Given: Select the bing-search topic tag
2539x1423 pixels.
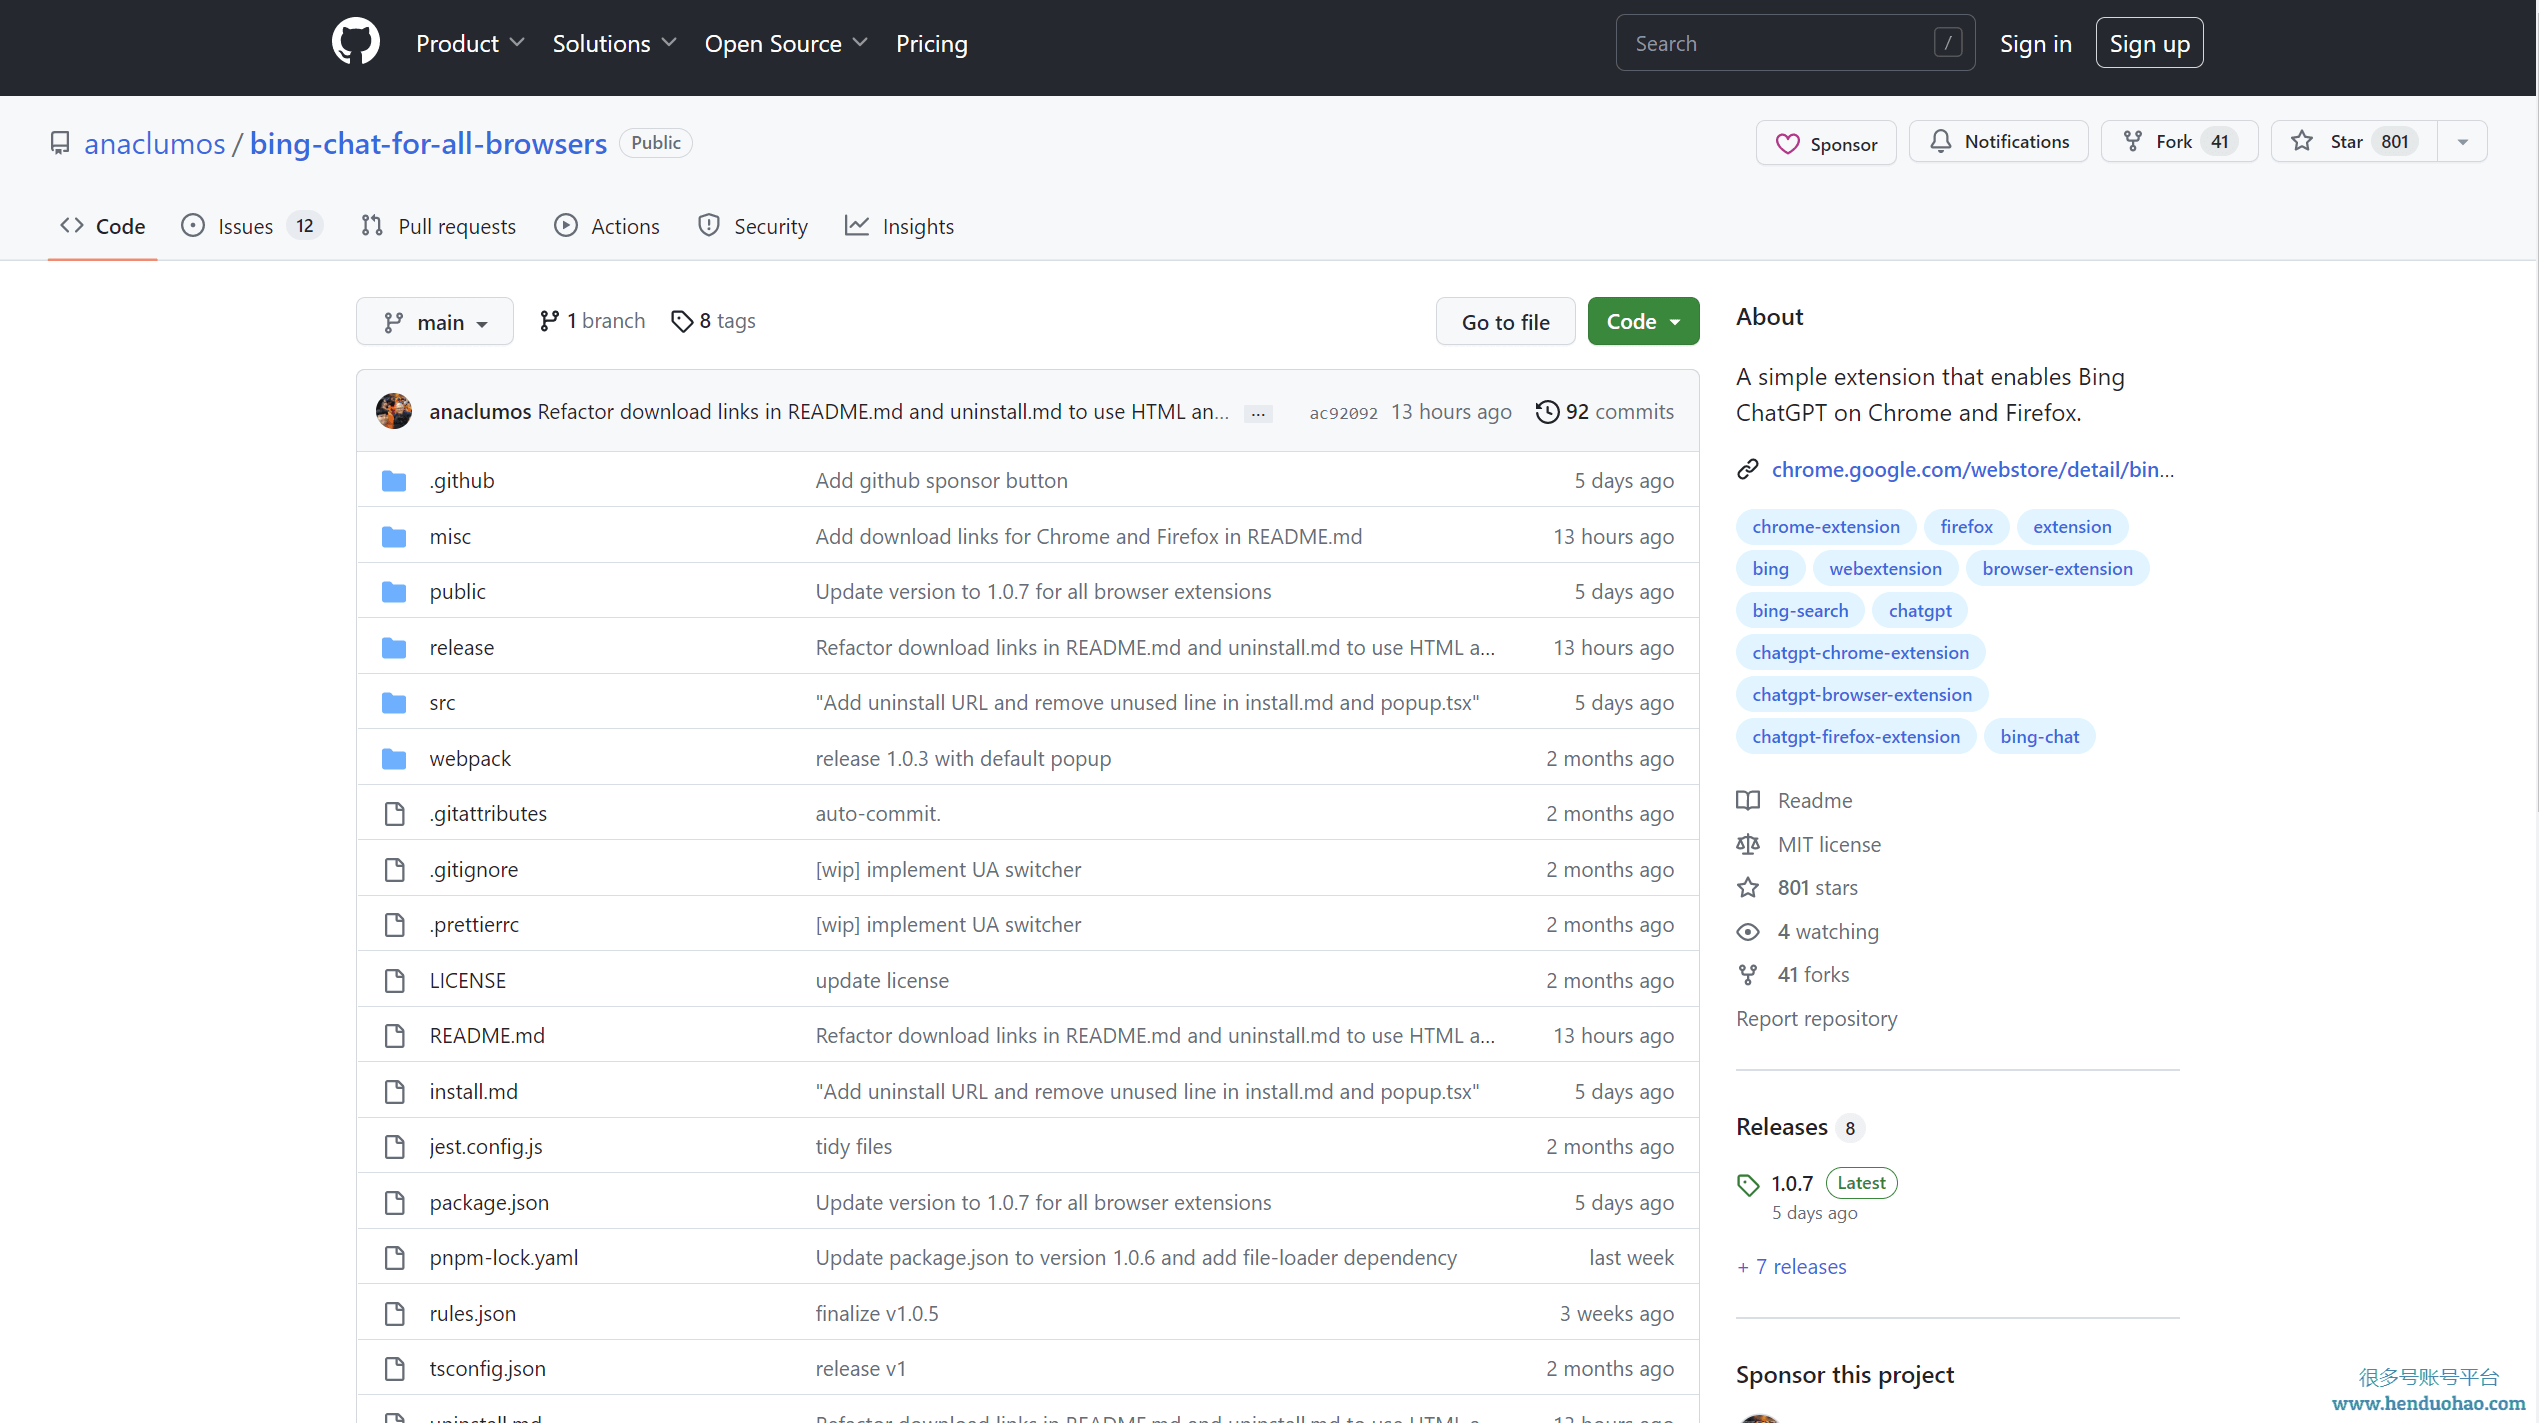Looking at the screenshot, I should (x=1800, y=611).
